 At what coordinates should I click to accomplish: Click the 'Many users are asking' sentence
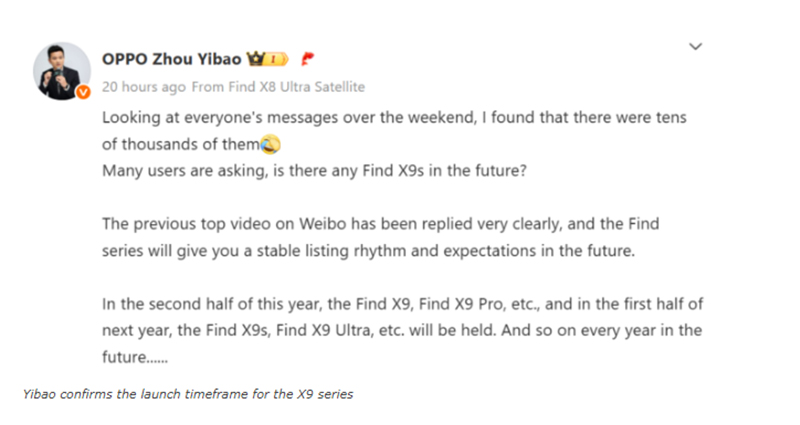point(314,170)
